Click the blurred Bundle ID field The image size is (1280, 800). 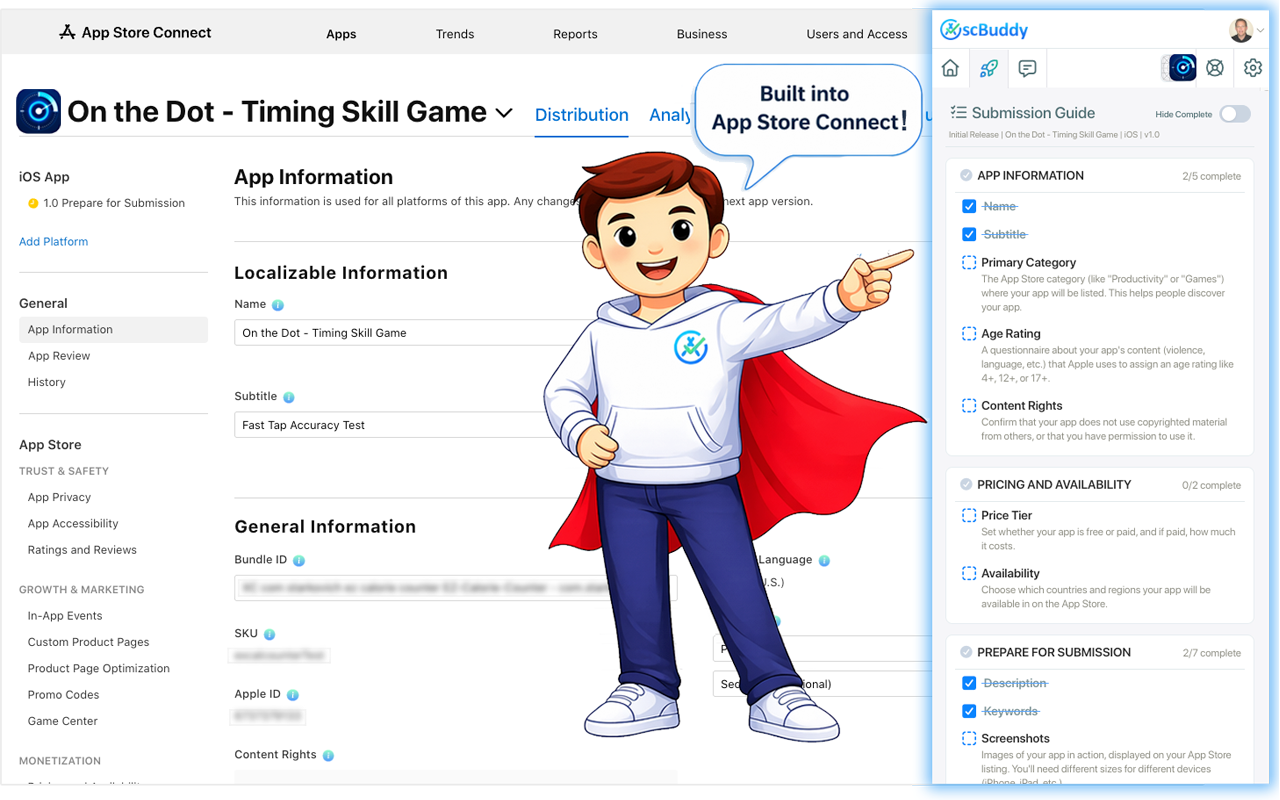pos(455,588)
